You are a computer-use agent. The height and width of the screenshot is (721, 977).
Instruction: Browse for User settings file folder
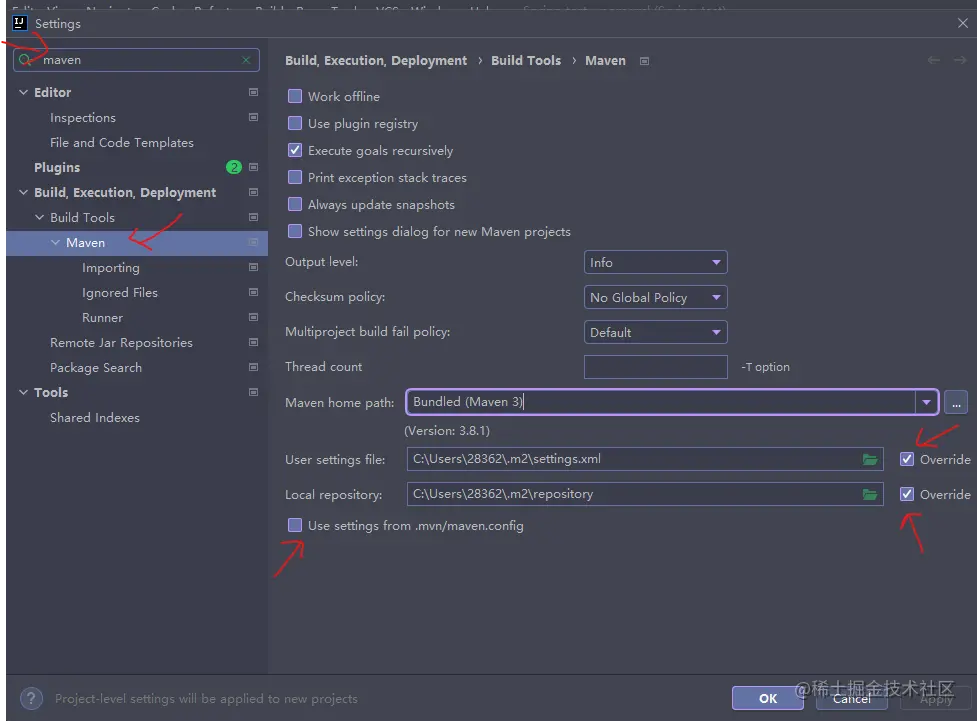point(870,459)
